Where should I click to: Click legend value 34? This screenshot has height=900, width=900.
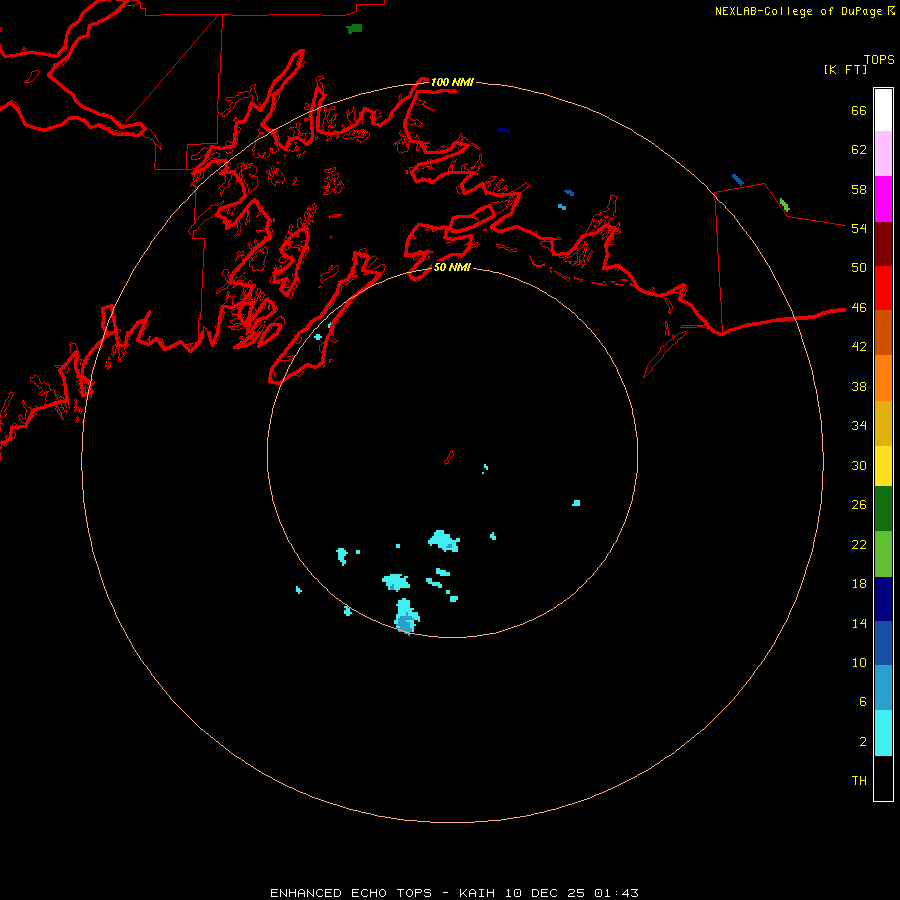pyautogui.click(x=859, y=426)
